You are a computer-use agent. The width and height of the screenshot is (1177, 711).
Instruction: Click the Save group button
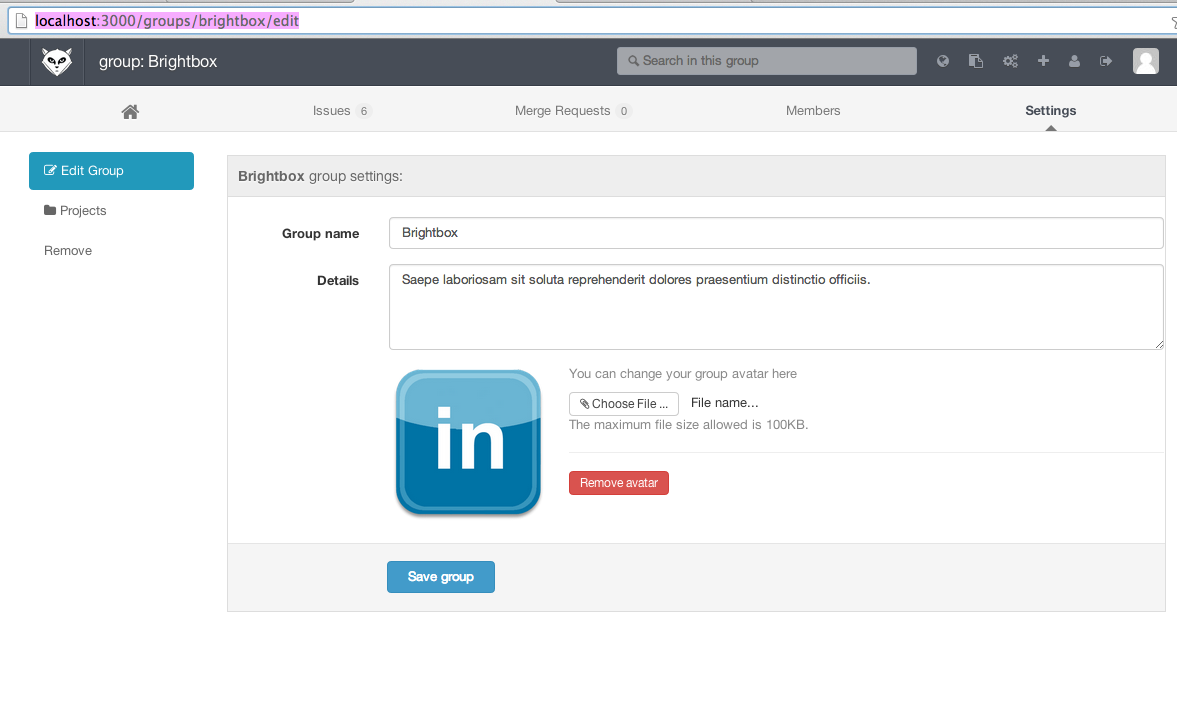click(440, 577)
